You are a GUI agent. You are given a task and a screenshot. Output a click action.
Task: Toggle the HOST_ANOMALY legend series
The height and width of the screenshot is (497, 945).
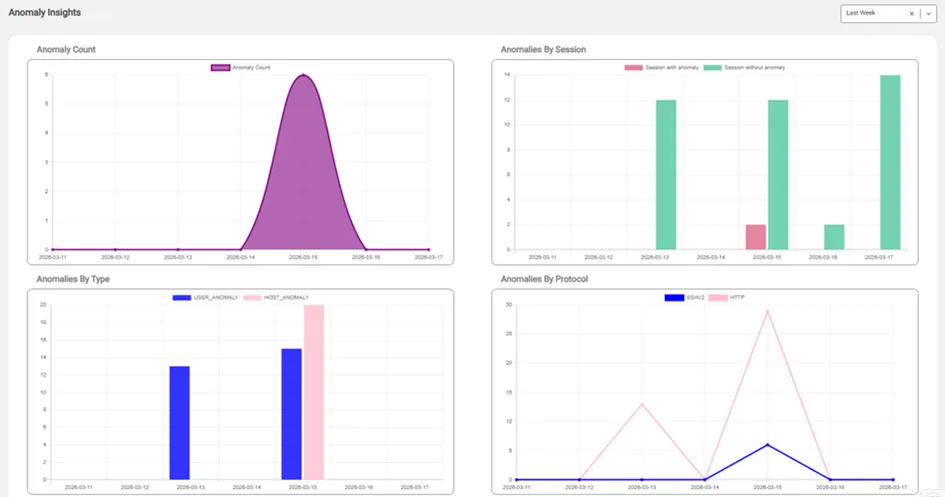click(276, 298)
